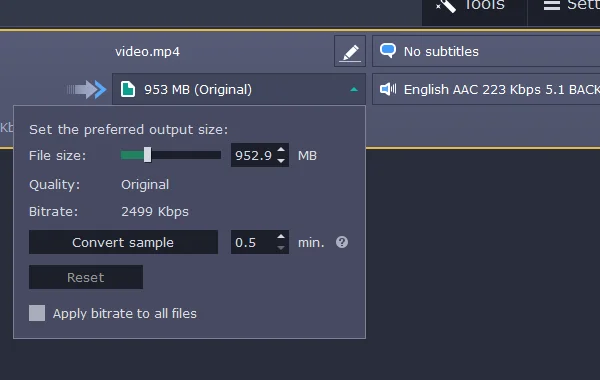Click the audio speaker icon
Viewport: 600px width, 380px height.
(x=388, y=89)
